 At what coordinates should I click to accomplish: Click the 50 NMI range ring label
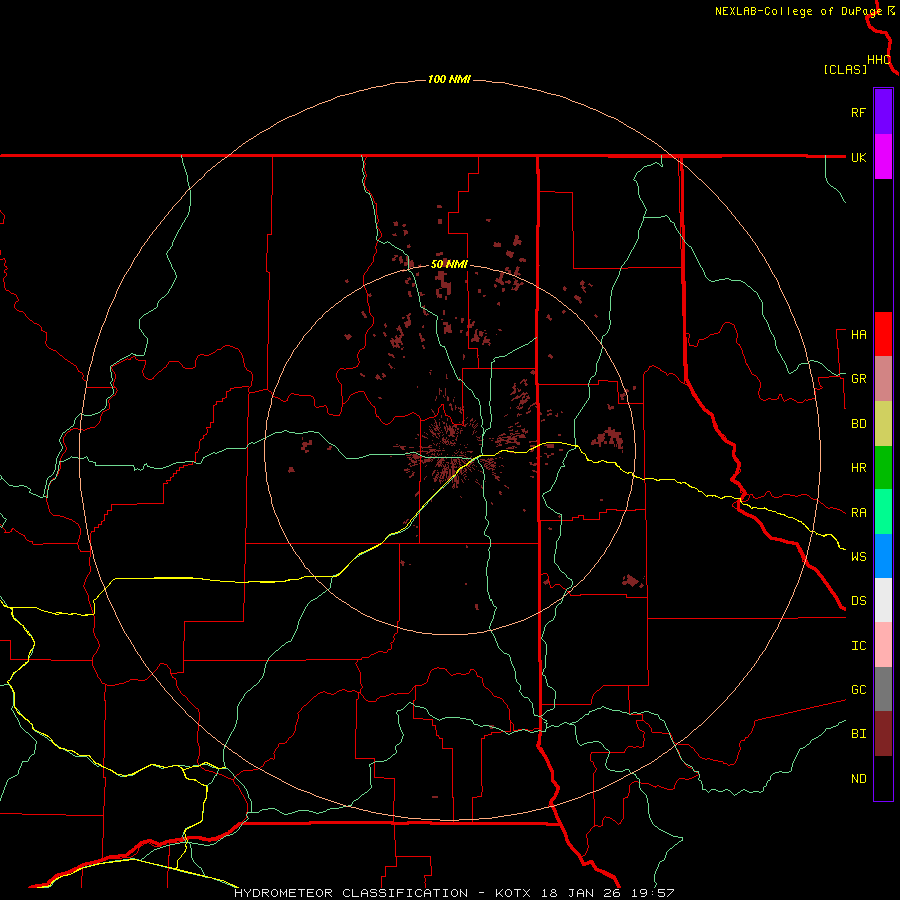pyautogui.click(x=449, y=264)
